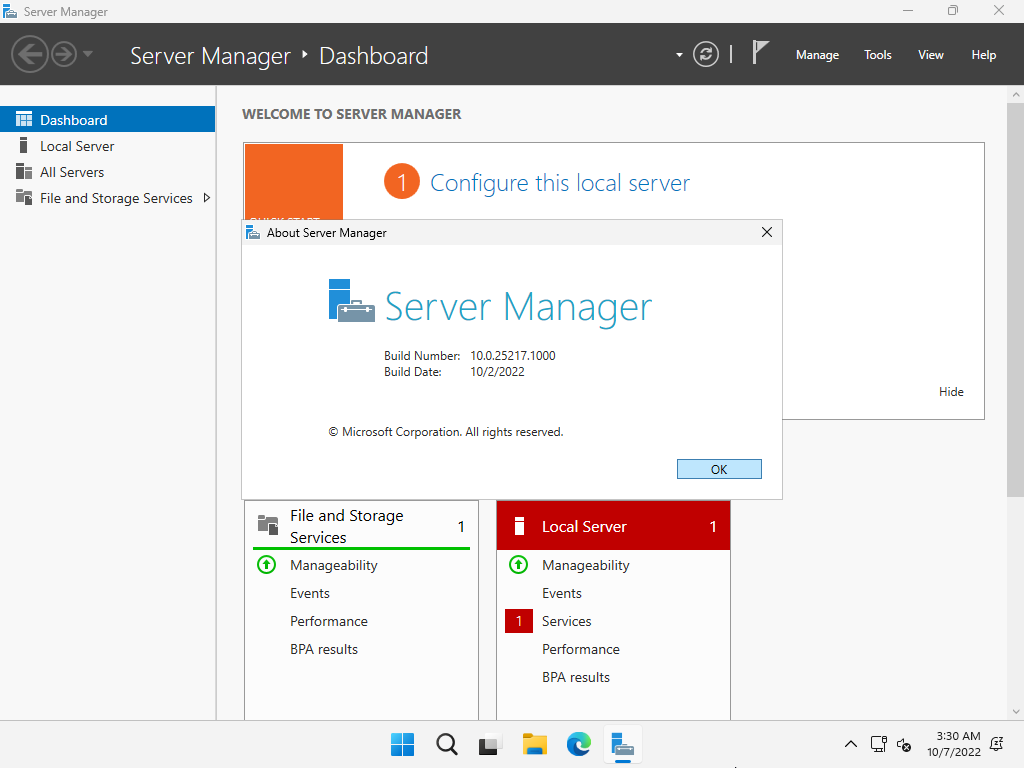
Task: Click the network tray icon
Action: (x=878, y=744)
